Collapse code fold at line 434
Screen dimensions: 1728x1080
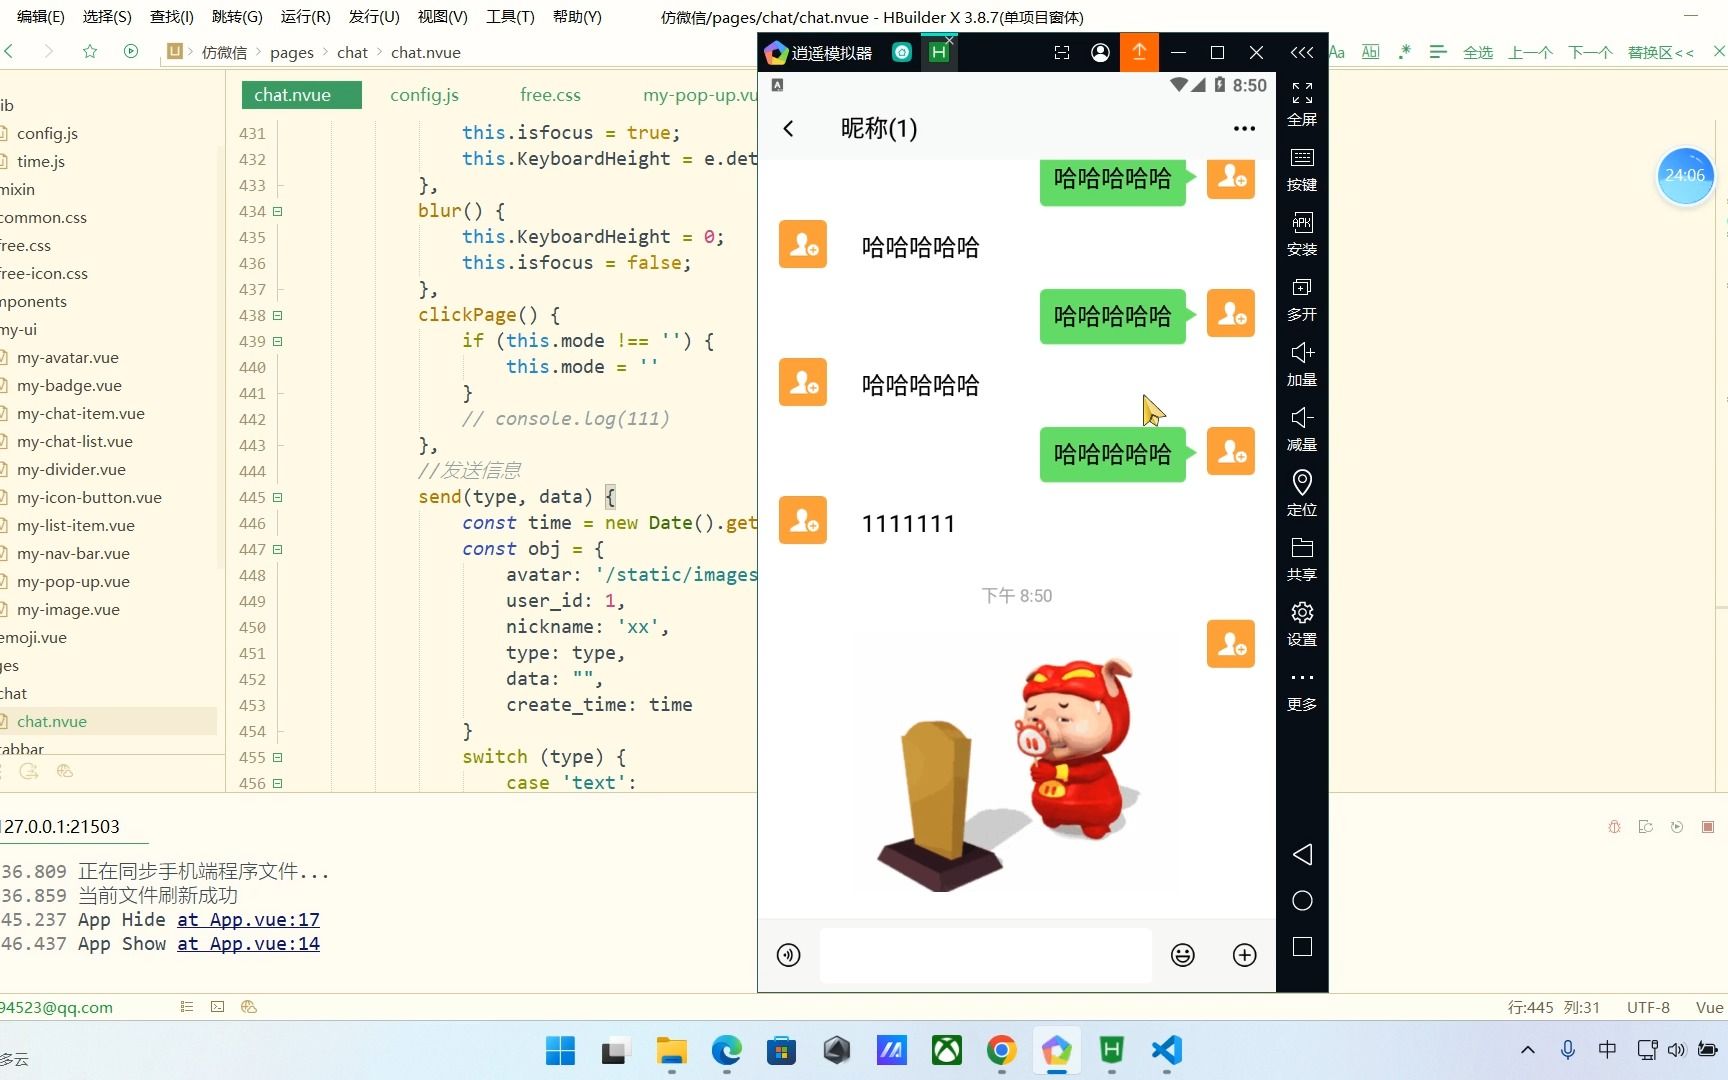278,211
